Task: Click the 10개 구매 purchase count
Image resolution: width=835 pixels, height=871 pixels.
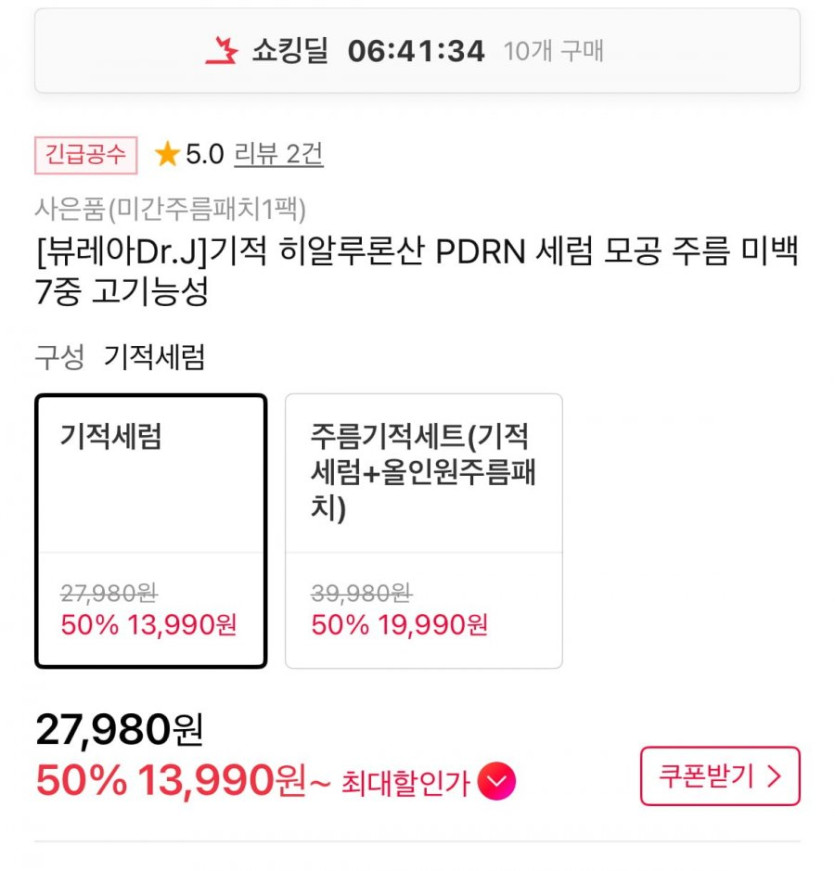Action: 554,51
